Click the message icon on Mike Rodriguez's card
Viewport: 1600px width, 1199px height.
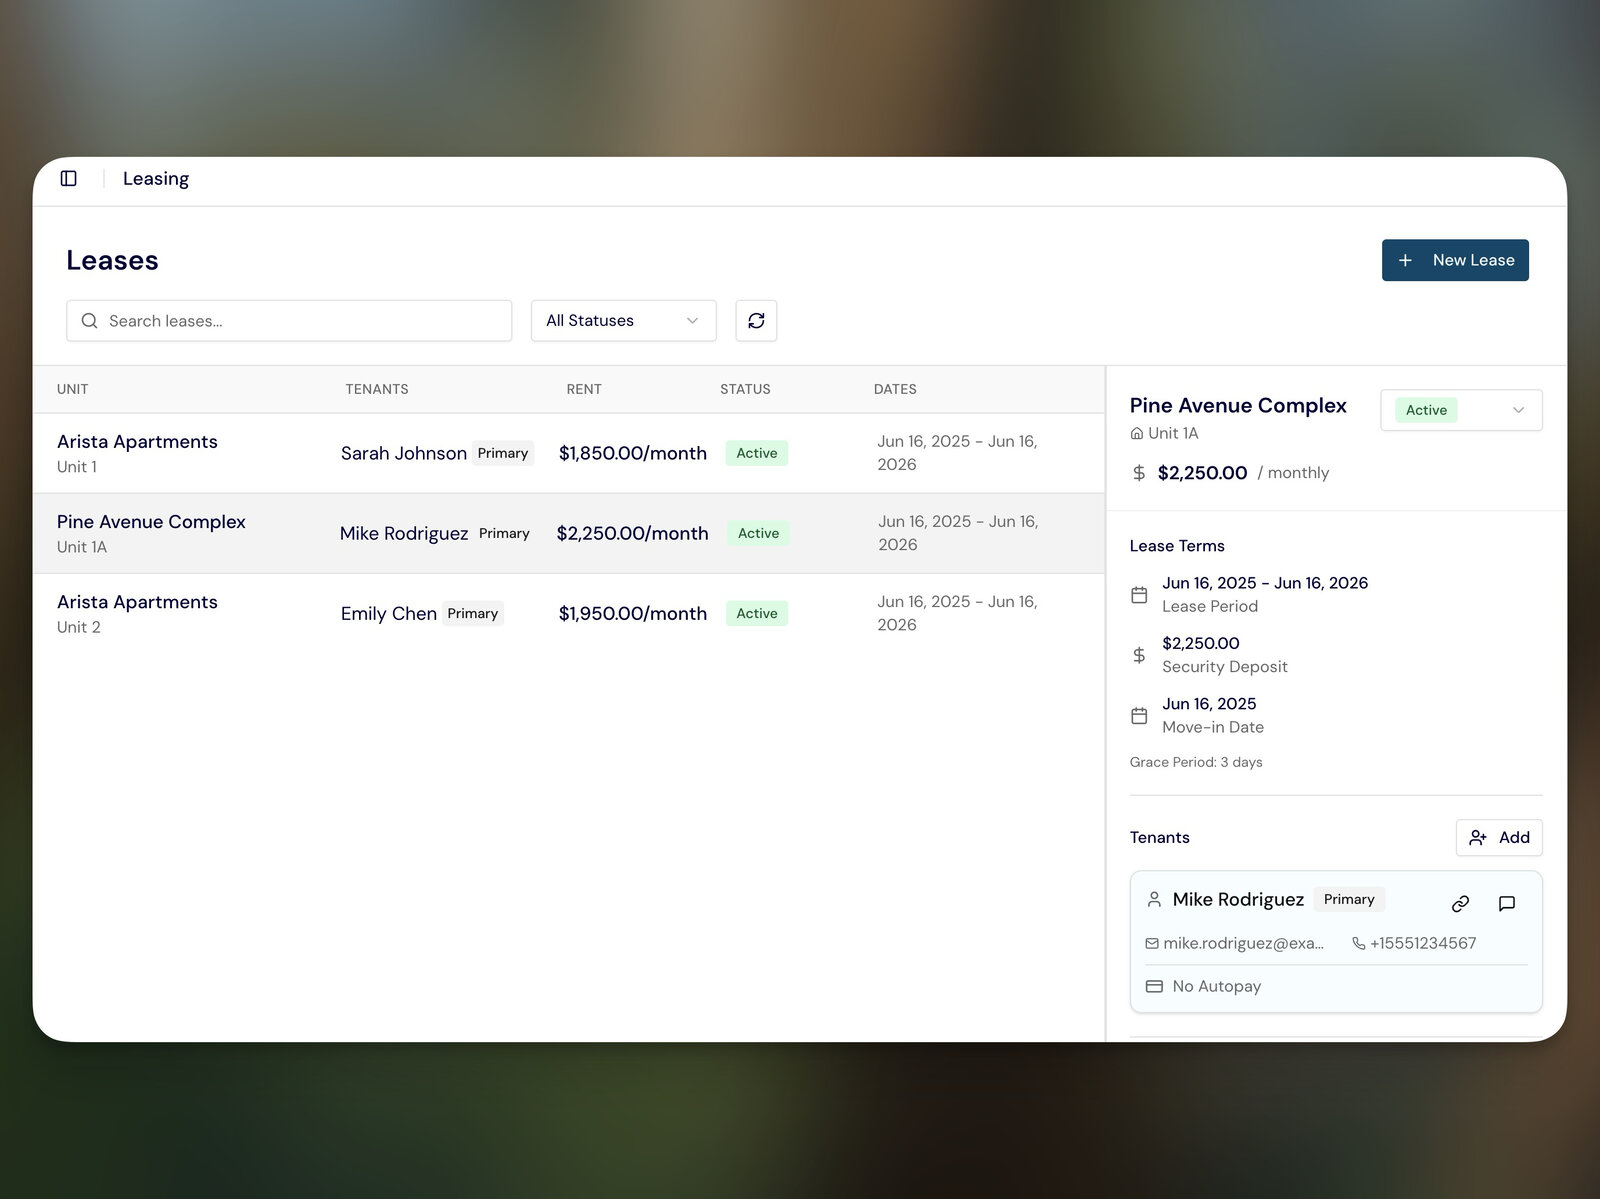pos(1506,903)
